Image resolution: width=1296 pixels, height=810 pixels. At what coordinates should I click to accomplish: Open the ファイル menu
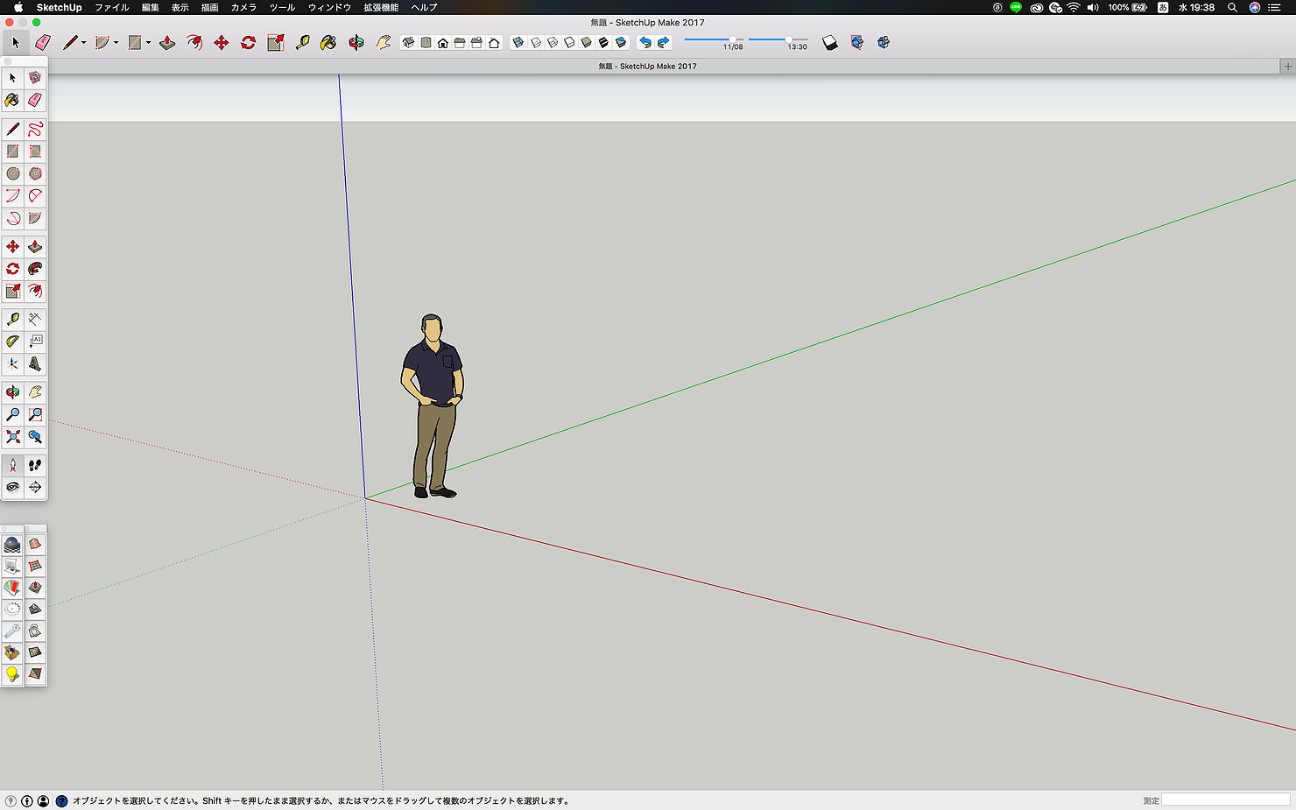[x=111, y=7]
